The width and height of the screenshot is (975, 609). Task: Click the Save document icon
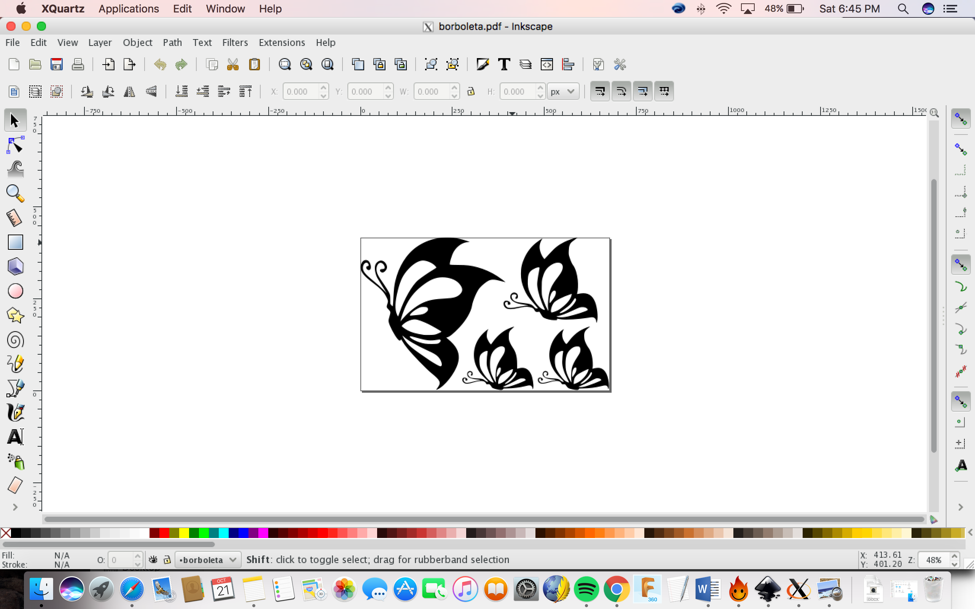coord(57,64)
